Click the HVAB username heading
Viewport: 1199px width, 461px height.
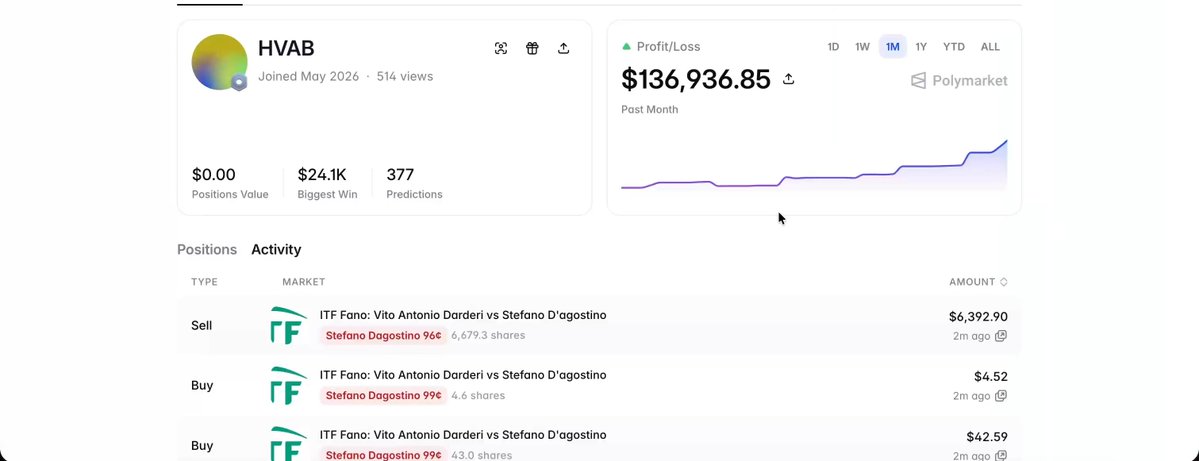(286, 48)
